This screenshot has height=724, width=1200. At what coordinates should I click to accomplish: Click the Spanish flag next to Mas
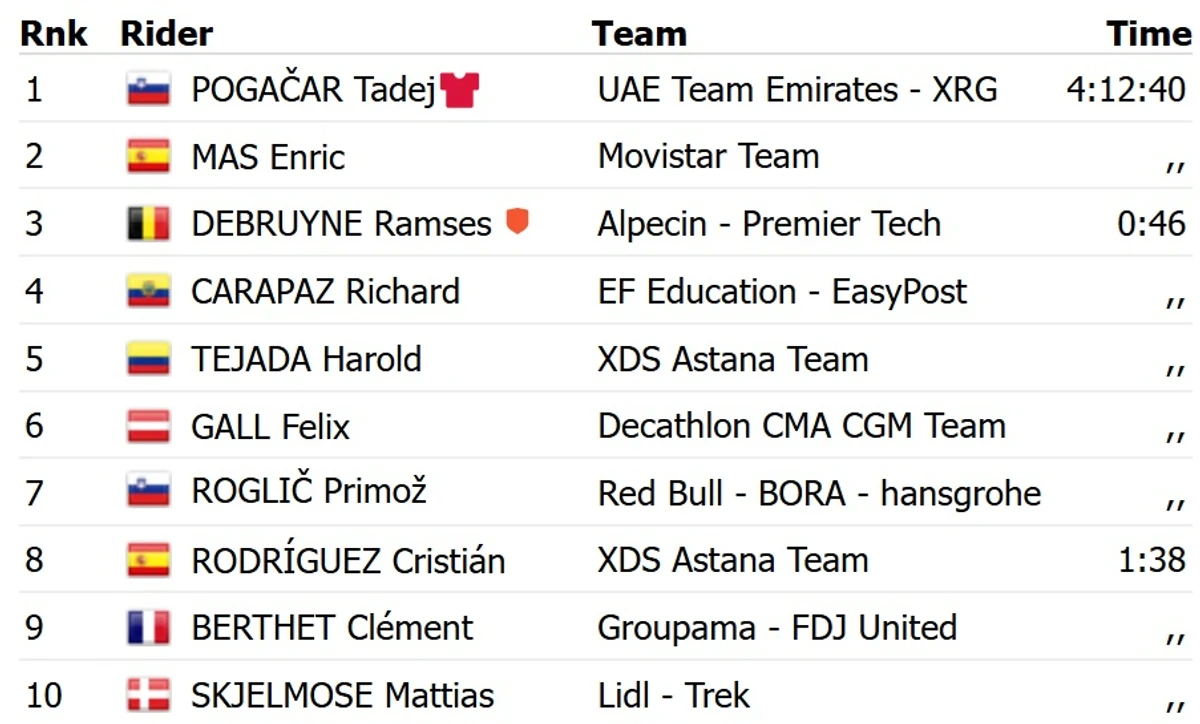click(x=148, y=156)
